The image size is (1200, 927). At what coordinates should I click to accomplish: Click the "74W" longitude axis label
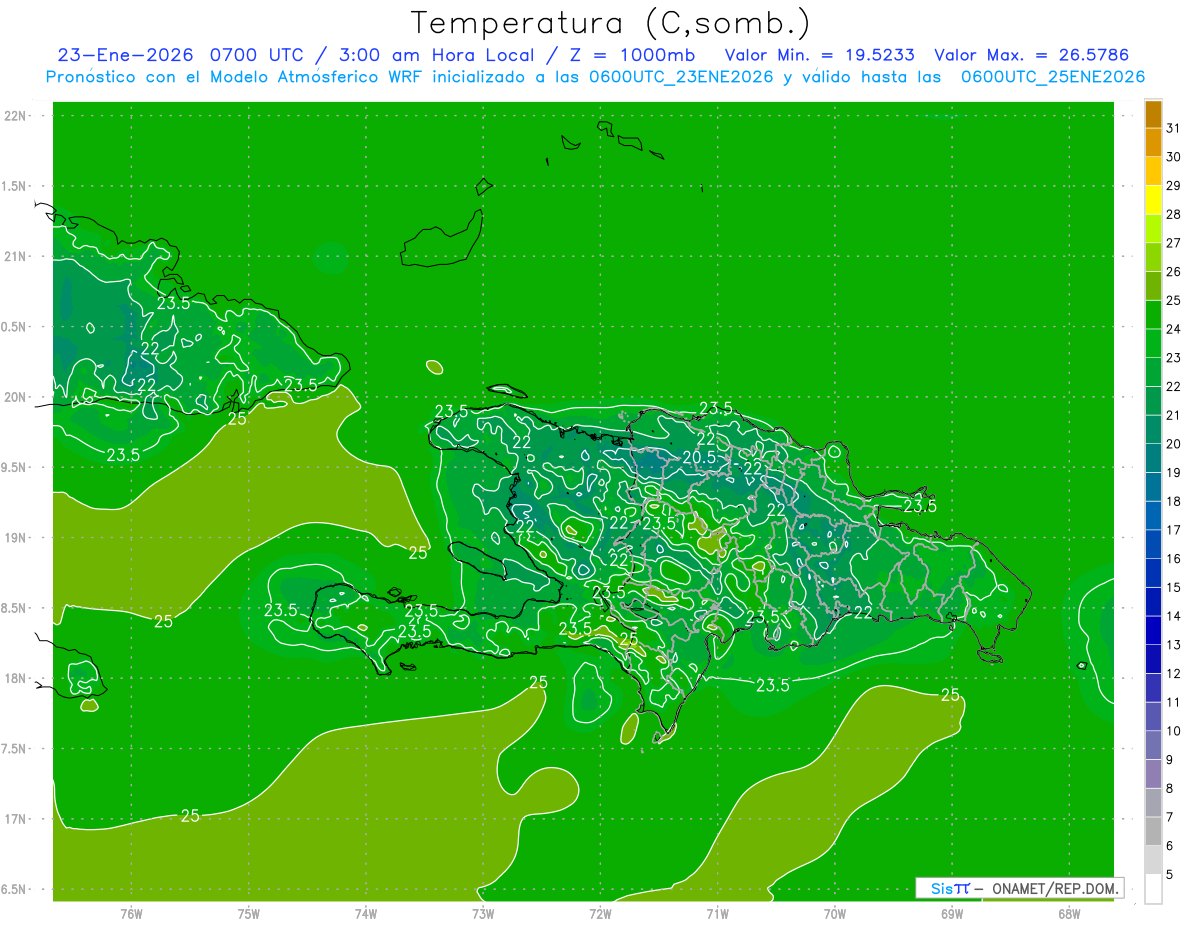pos(366,913)
